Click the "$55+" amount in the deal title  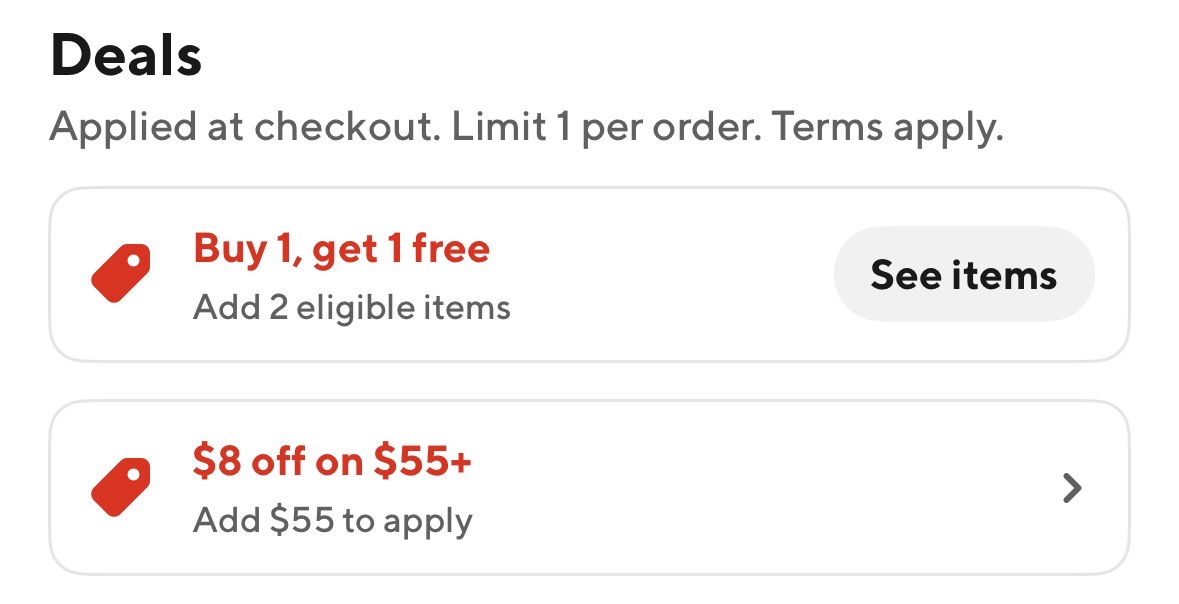pos(423,462)
